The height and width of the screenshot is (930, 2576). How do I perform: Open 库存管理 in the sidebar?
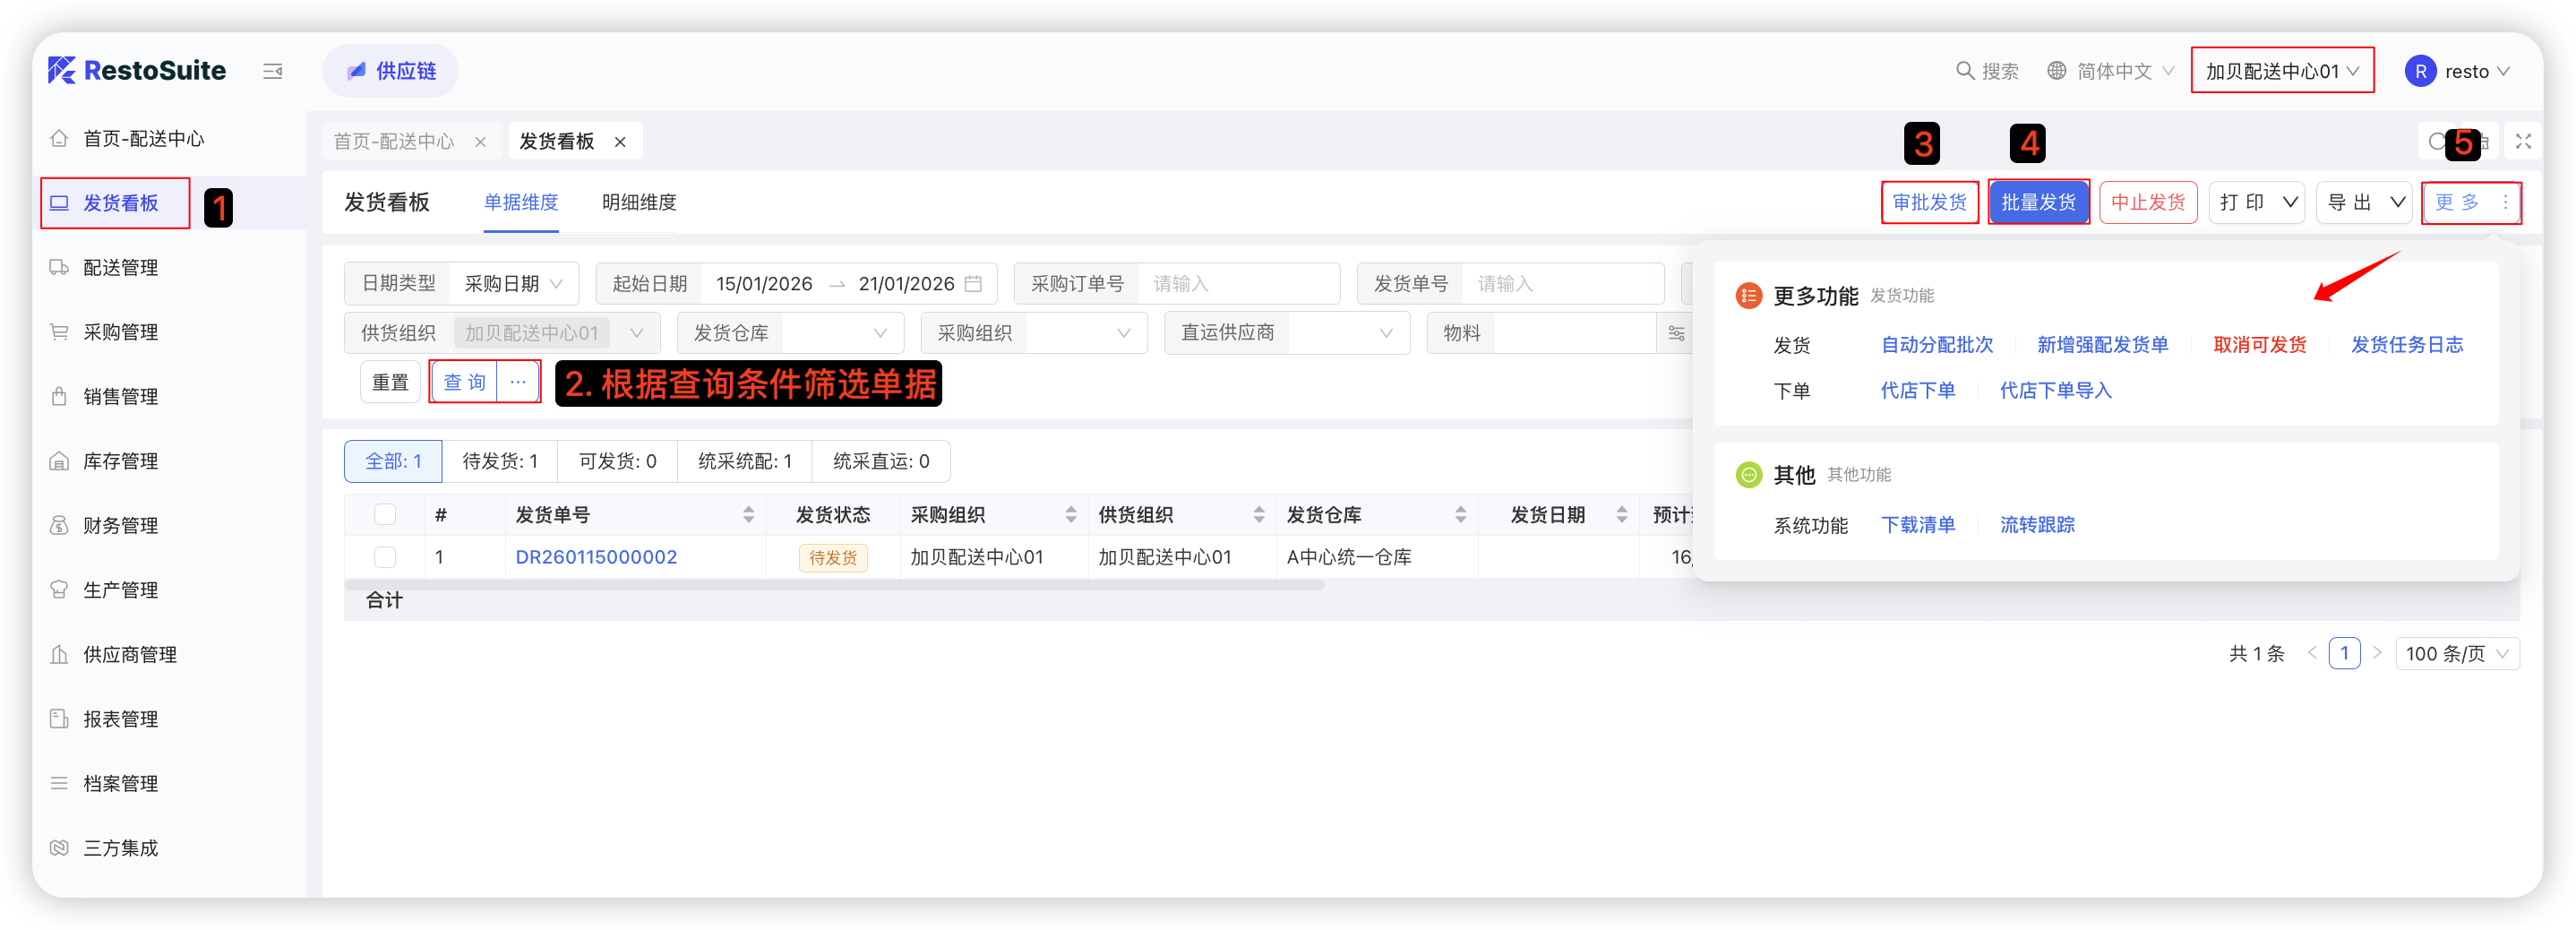[120, 461]
